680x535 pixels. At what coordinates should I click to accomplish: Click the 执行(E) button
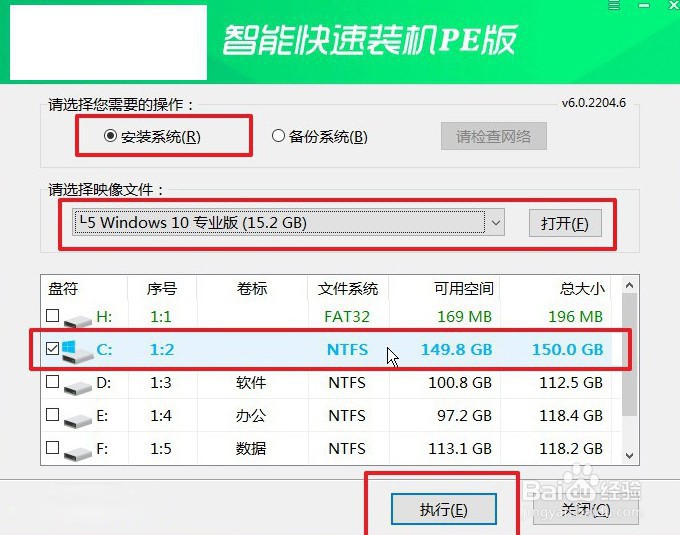pos(444,509)
